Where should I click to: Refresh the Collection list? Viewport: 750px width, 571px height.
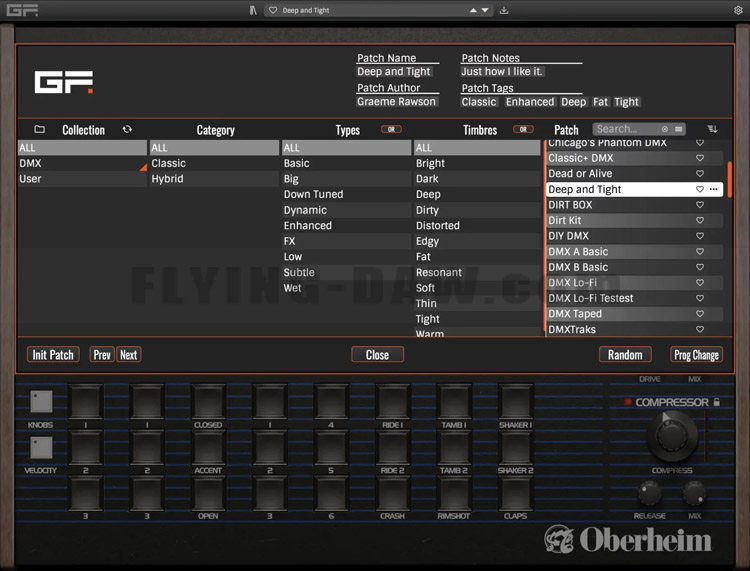point(127,129)
